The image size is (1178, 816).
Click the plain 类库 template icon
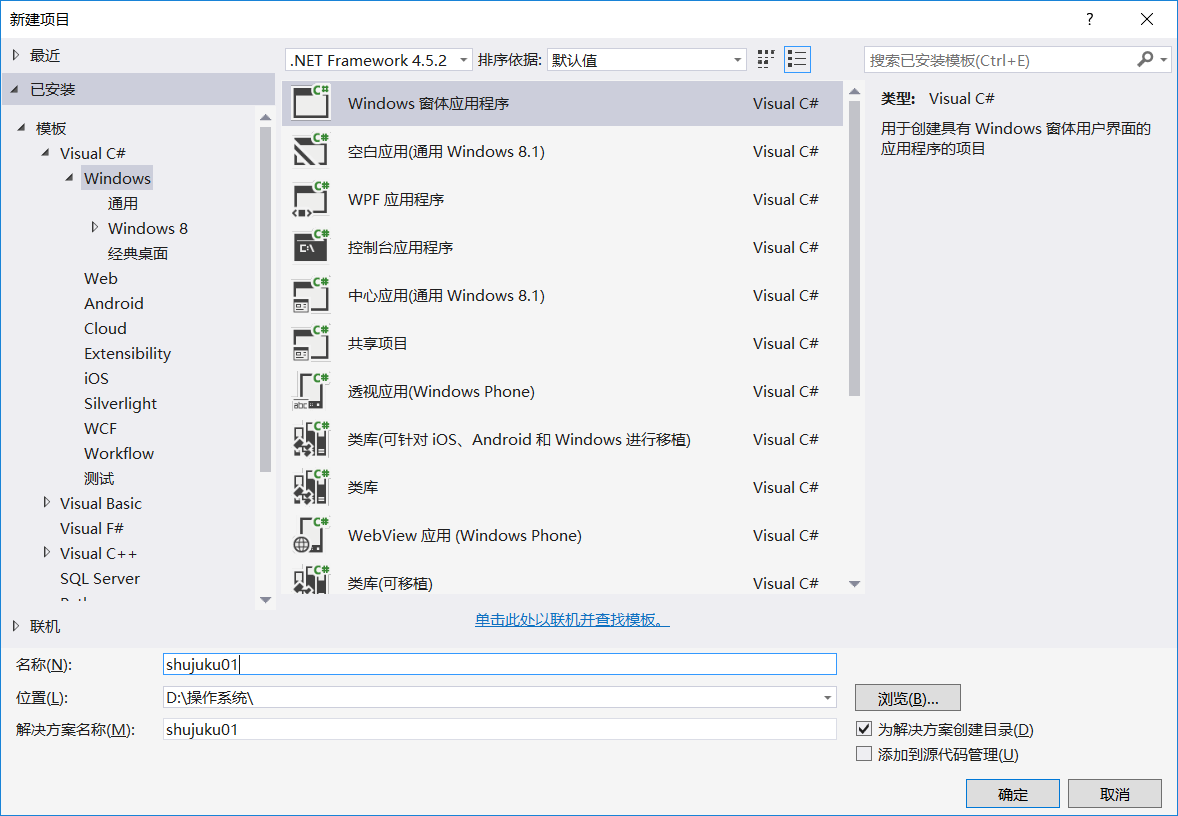[311, 487]
